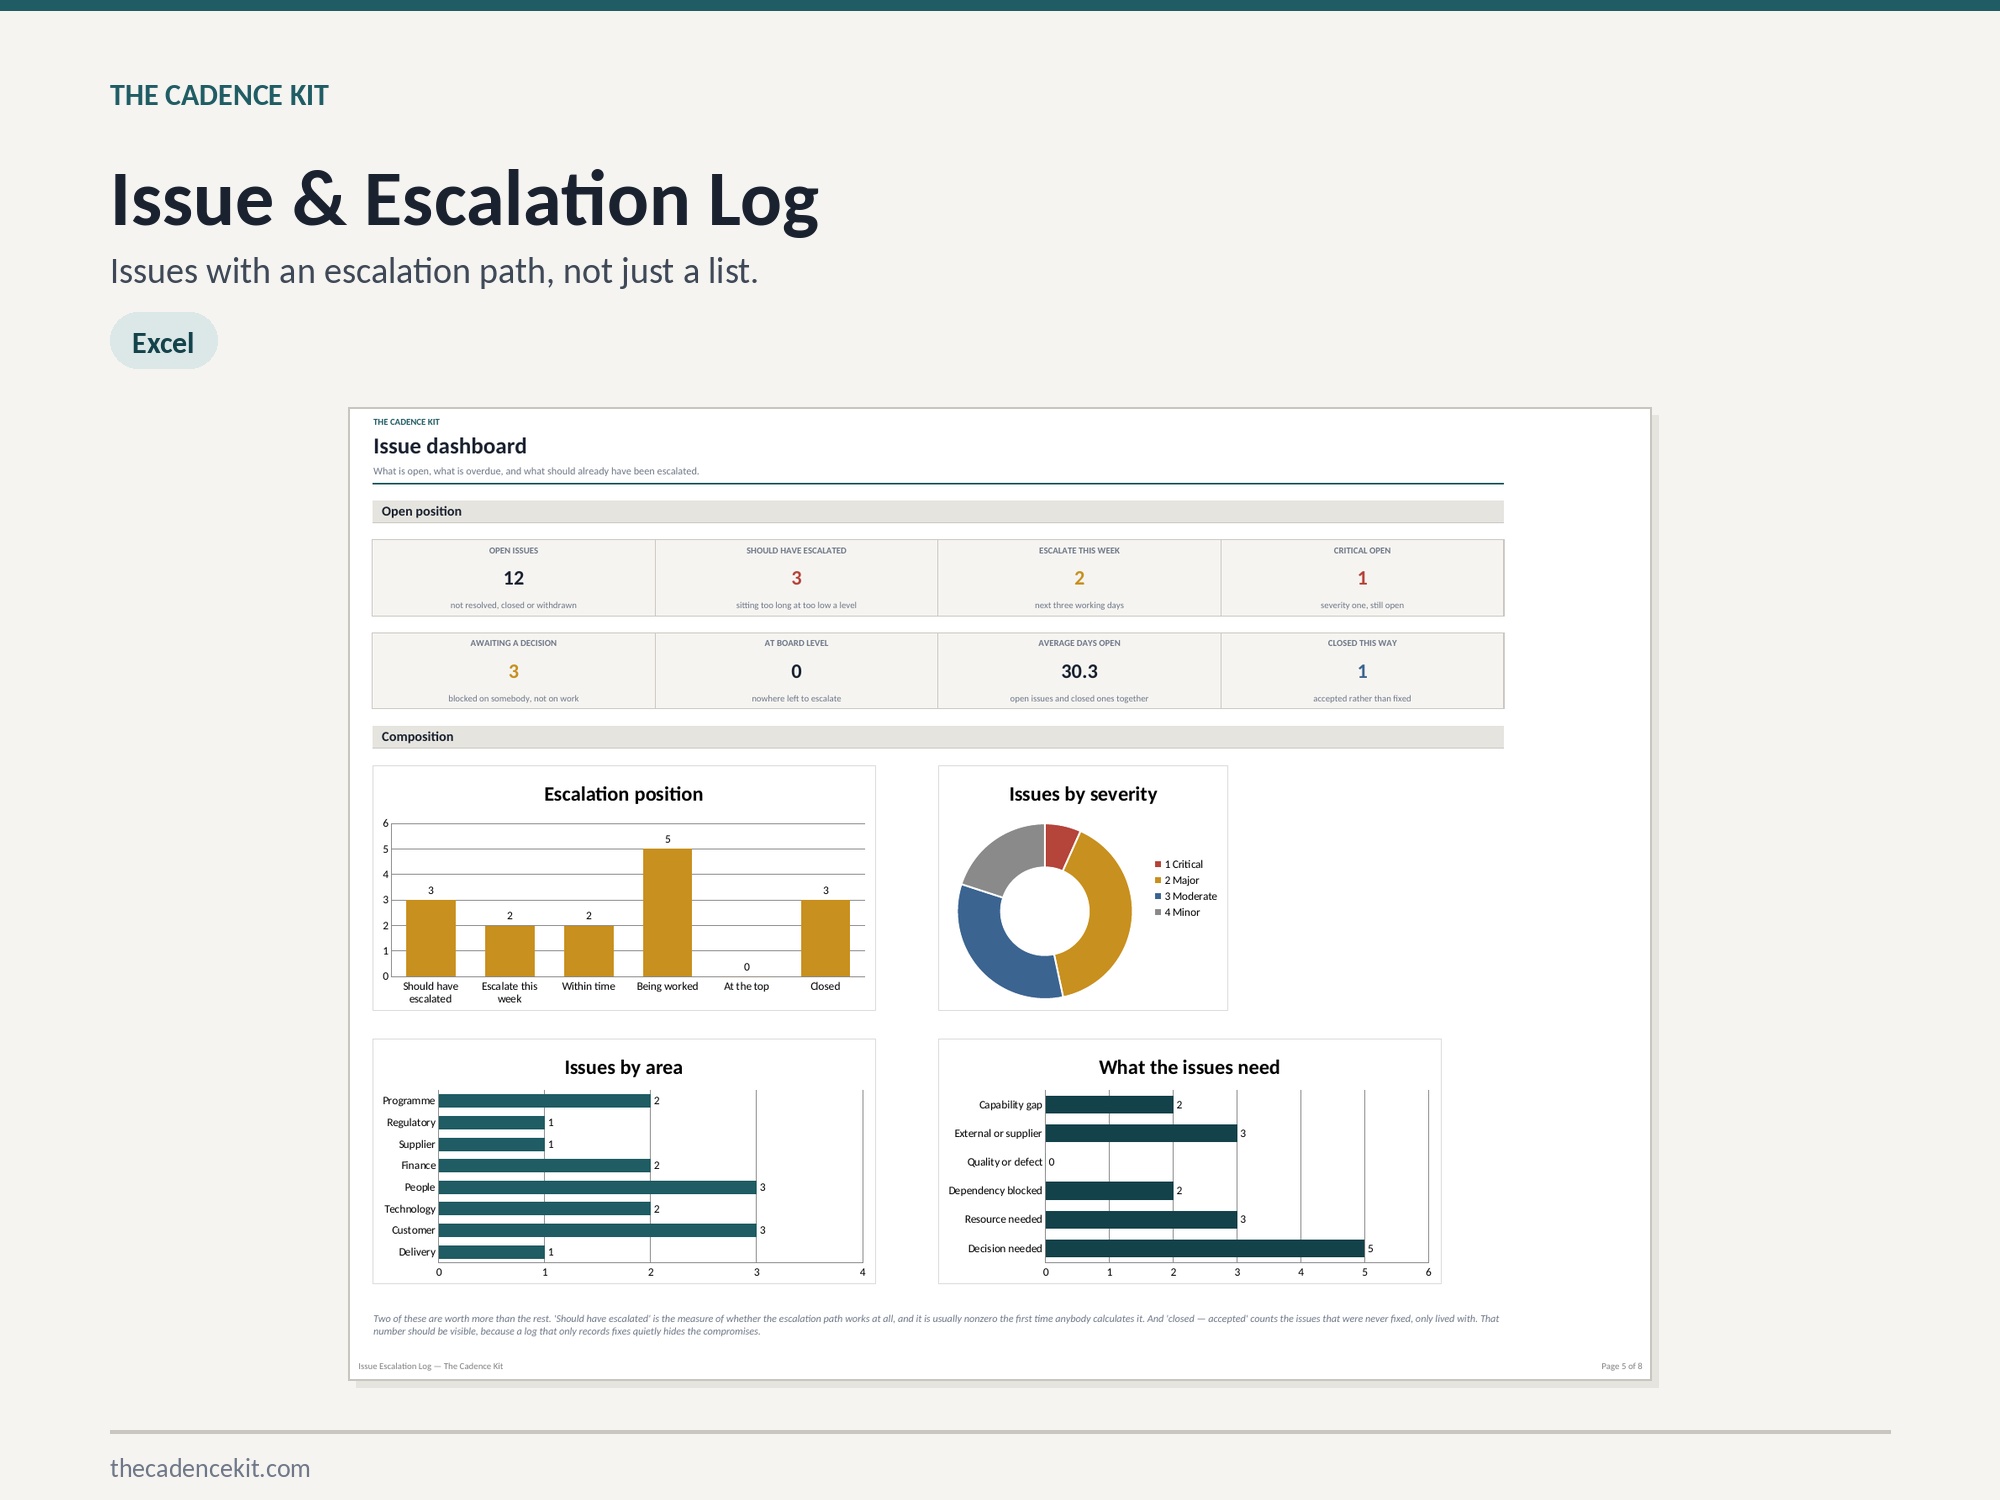Click the Awaiting a Decision card
This screenshot has width=2000, height=1500.
coord(513,671)
